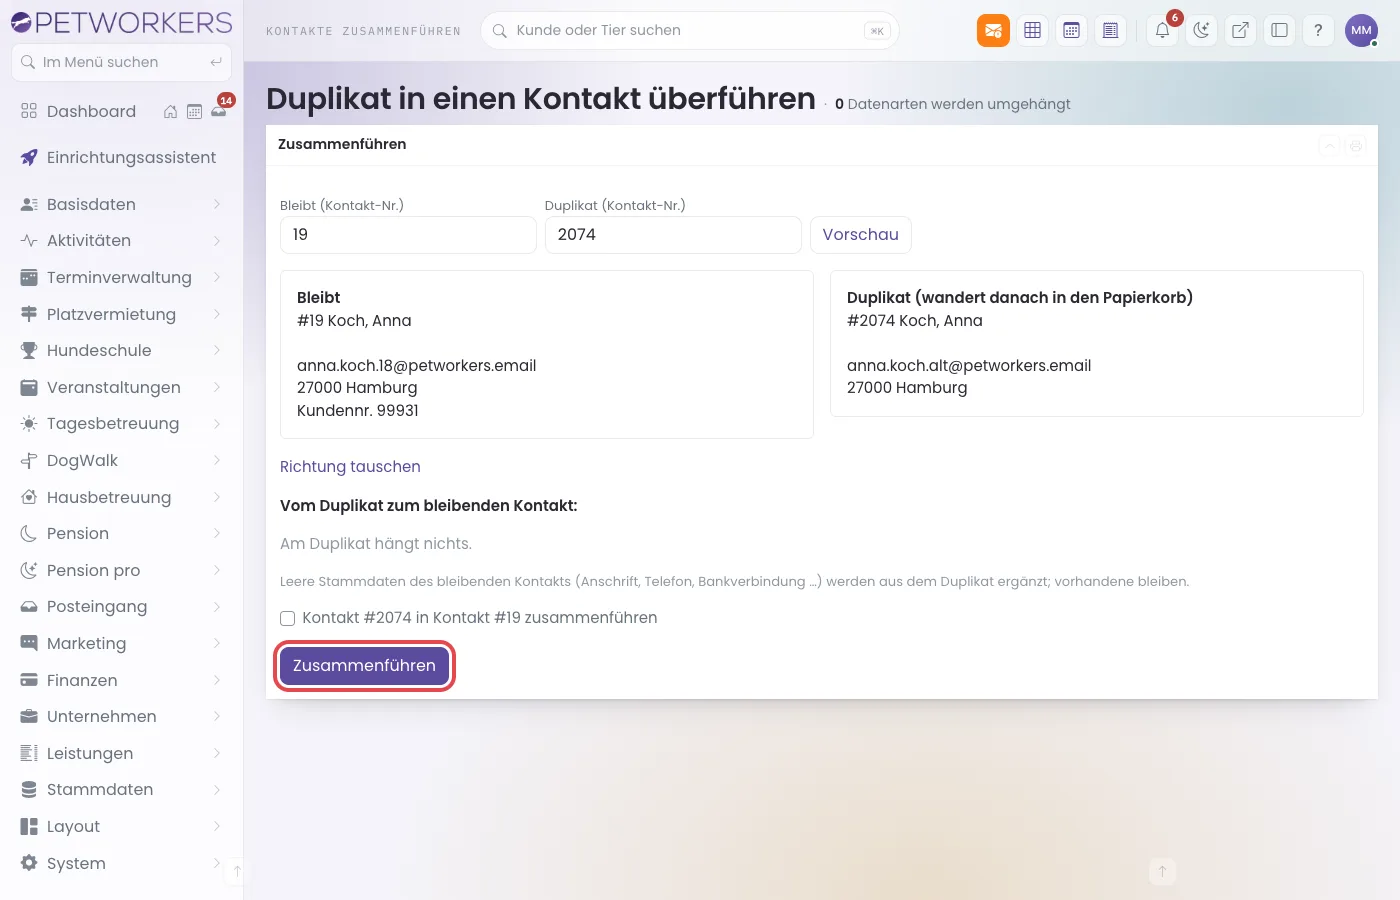Click the 'Kundennr. 99931' text

[358, 411]
